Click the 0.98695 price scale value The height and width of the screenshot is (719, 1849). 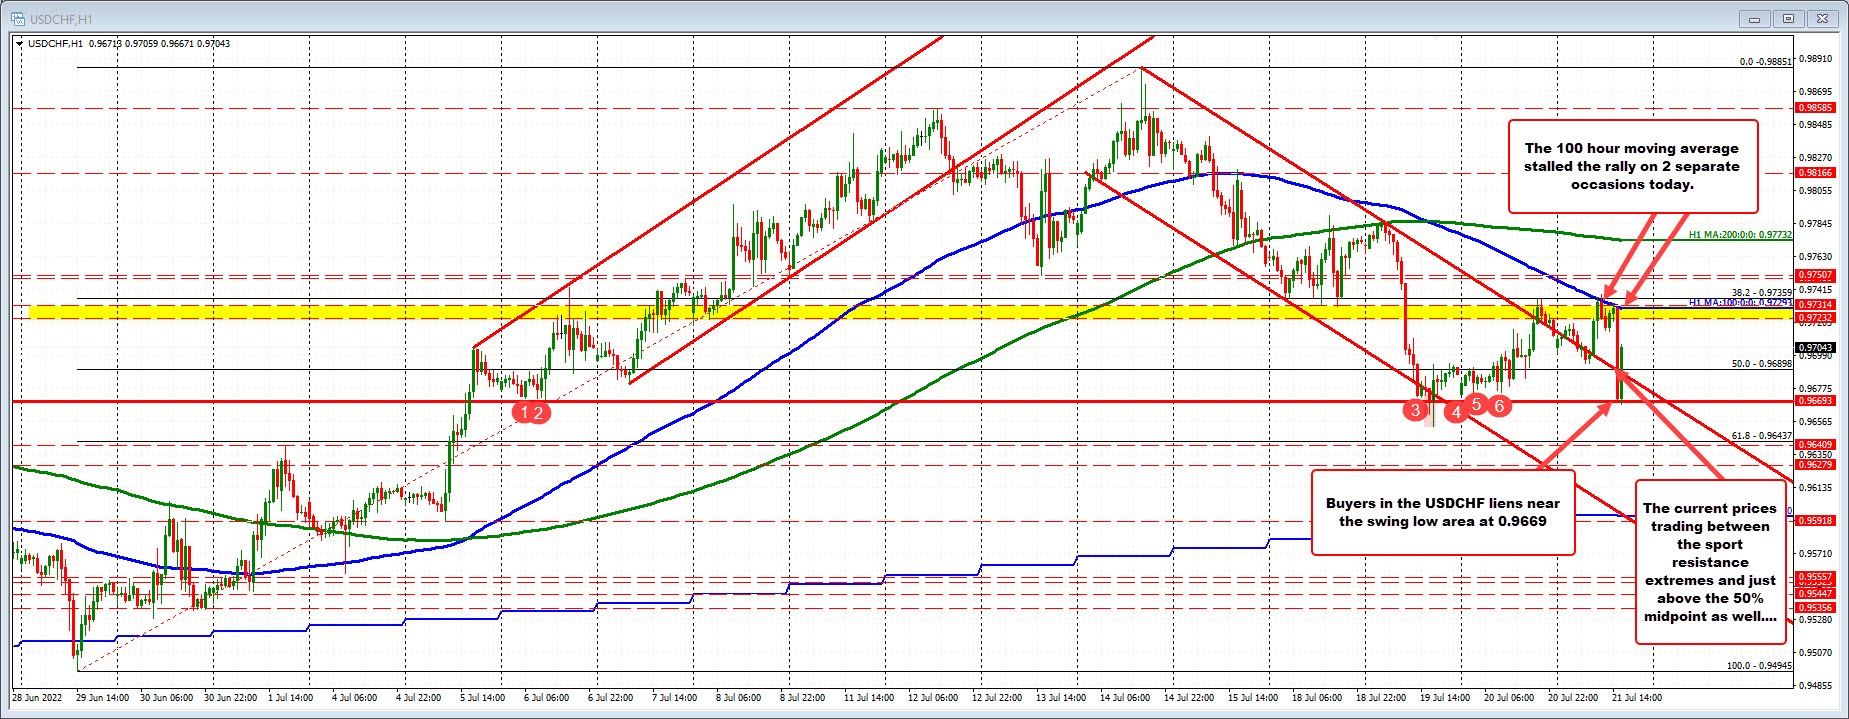coord(1815,92)
